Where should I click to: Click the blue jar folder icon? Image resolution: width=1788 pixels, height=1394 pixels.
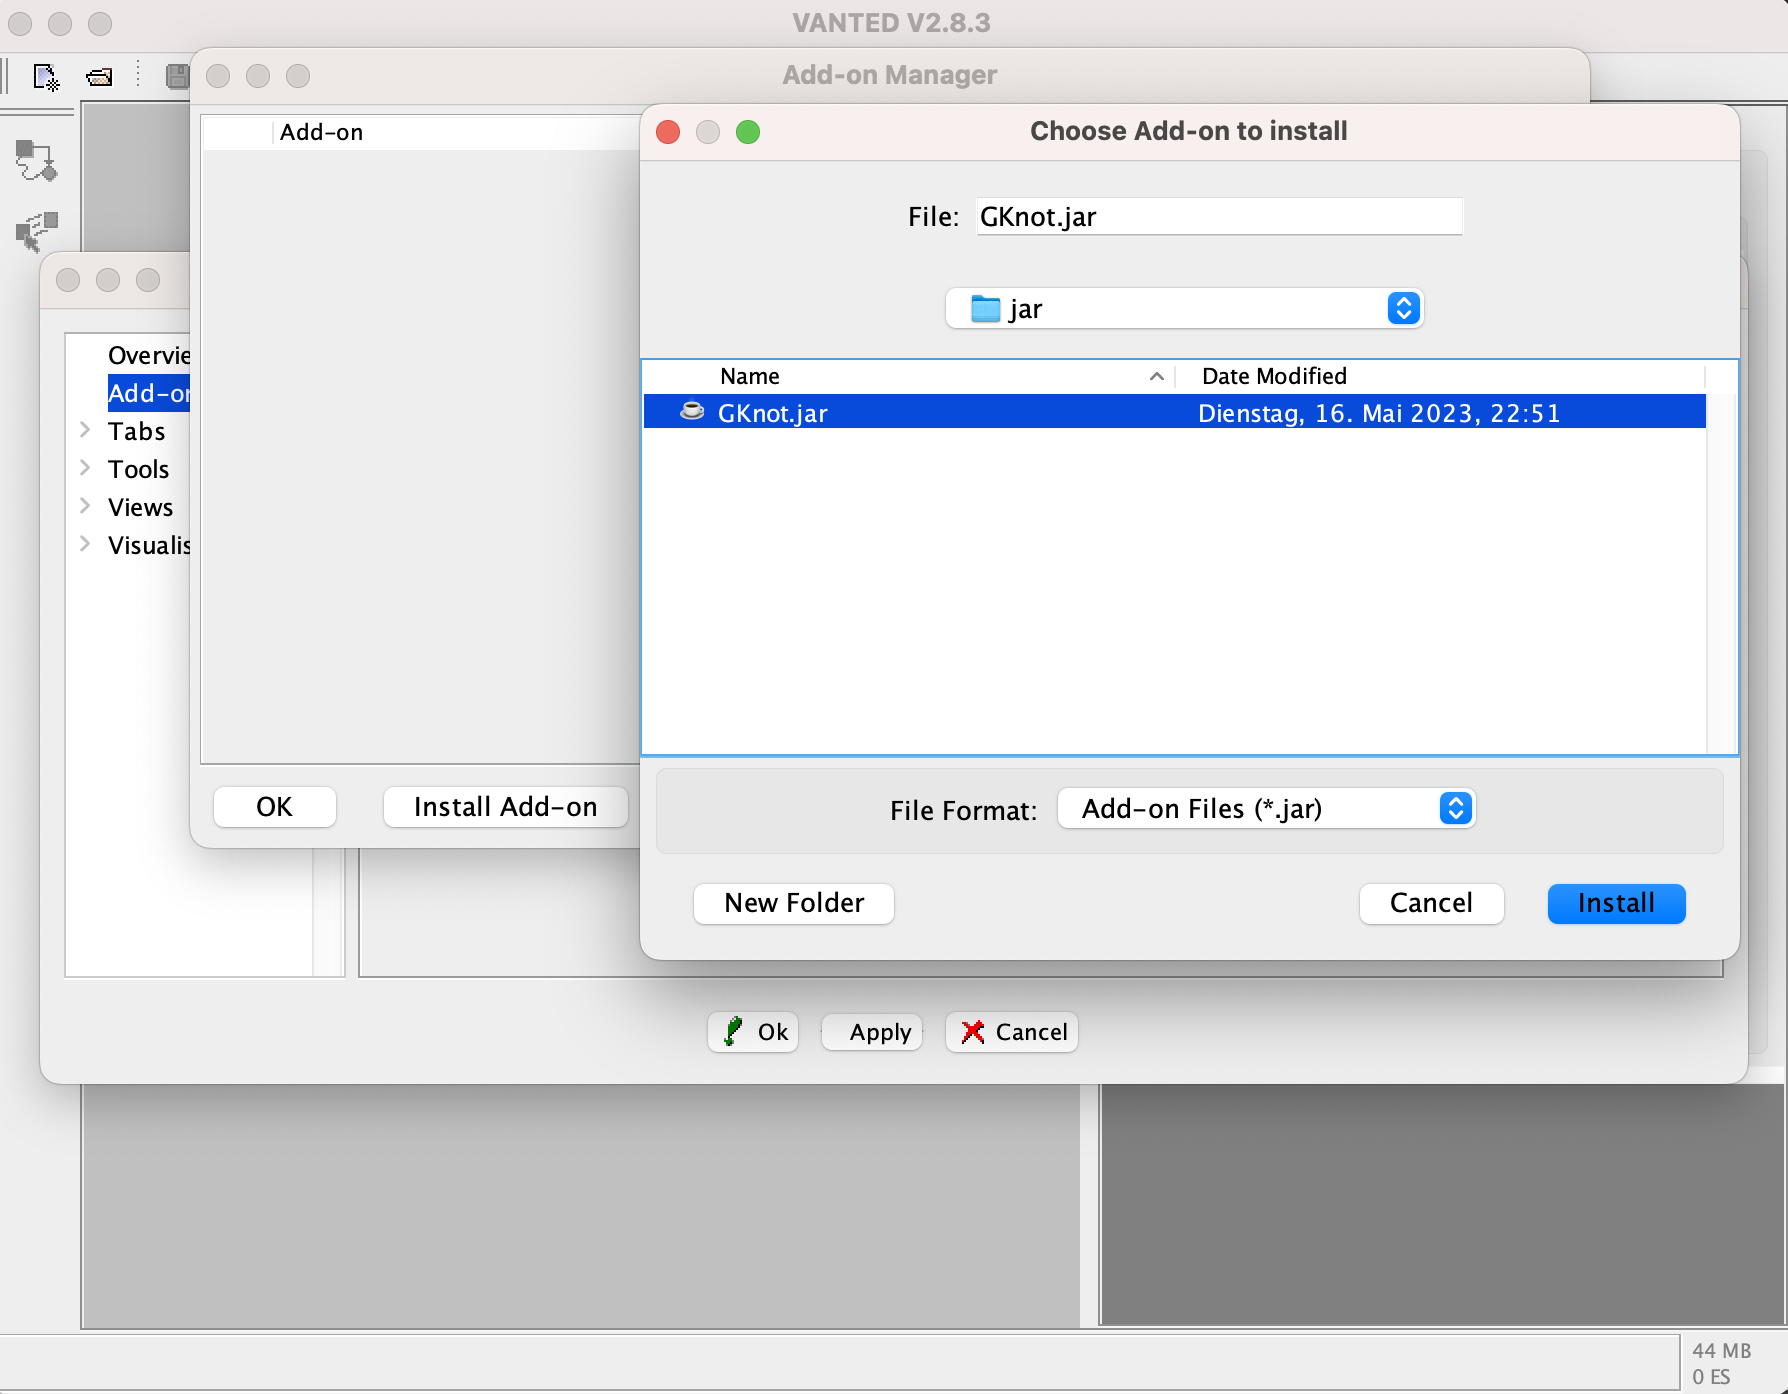click(x=985, y=309)
